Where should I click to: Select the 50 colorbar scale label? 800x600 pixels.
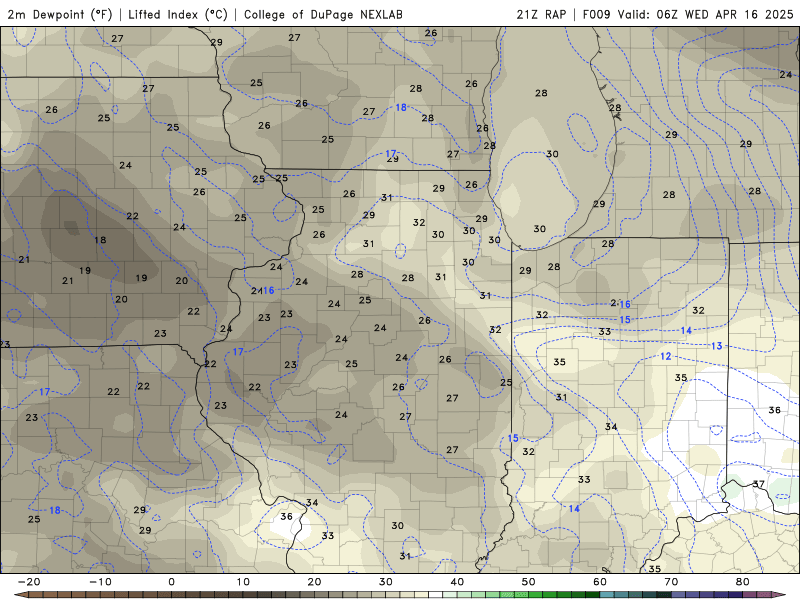[529, 582]
